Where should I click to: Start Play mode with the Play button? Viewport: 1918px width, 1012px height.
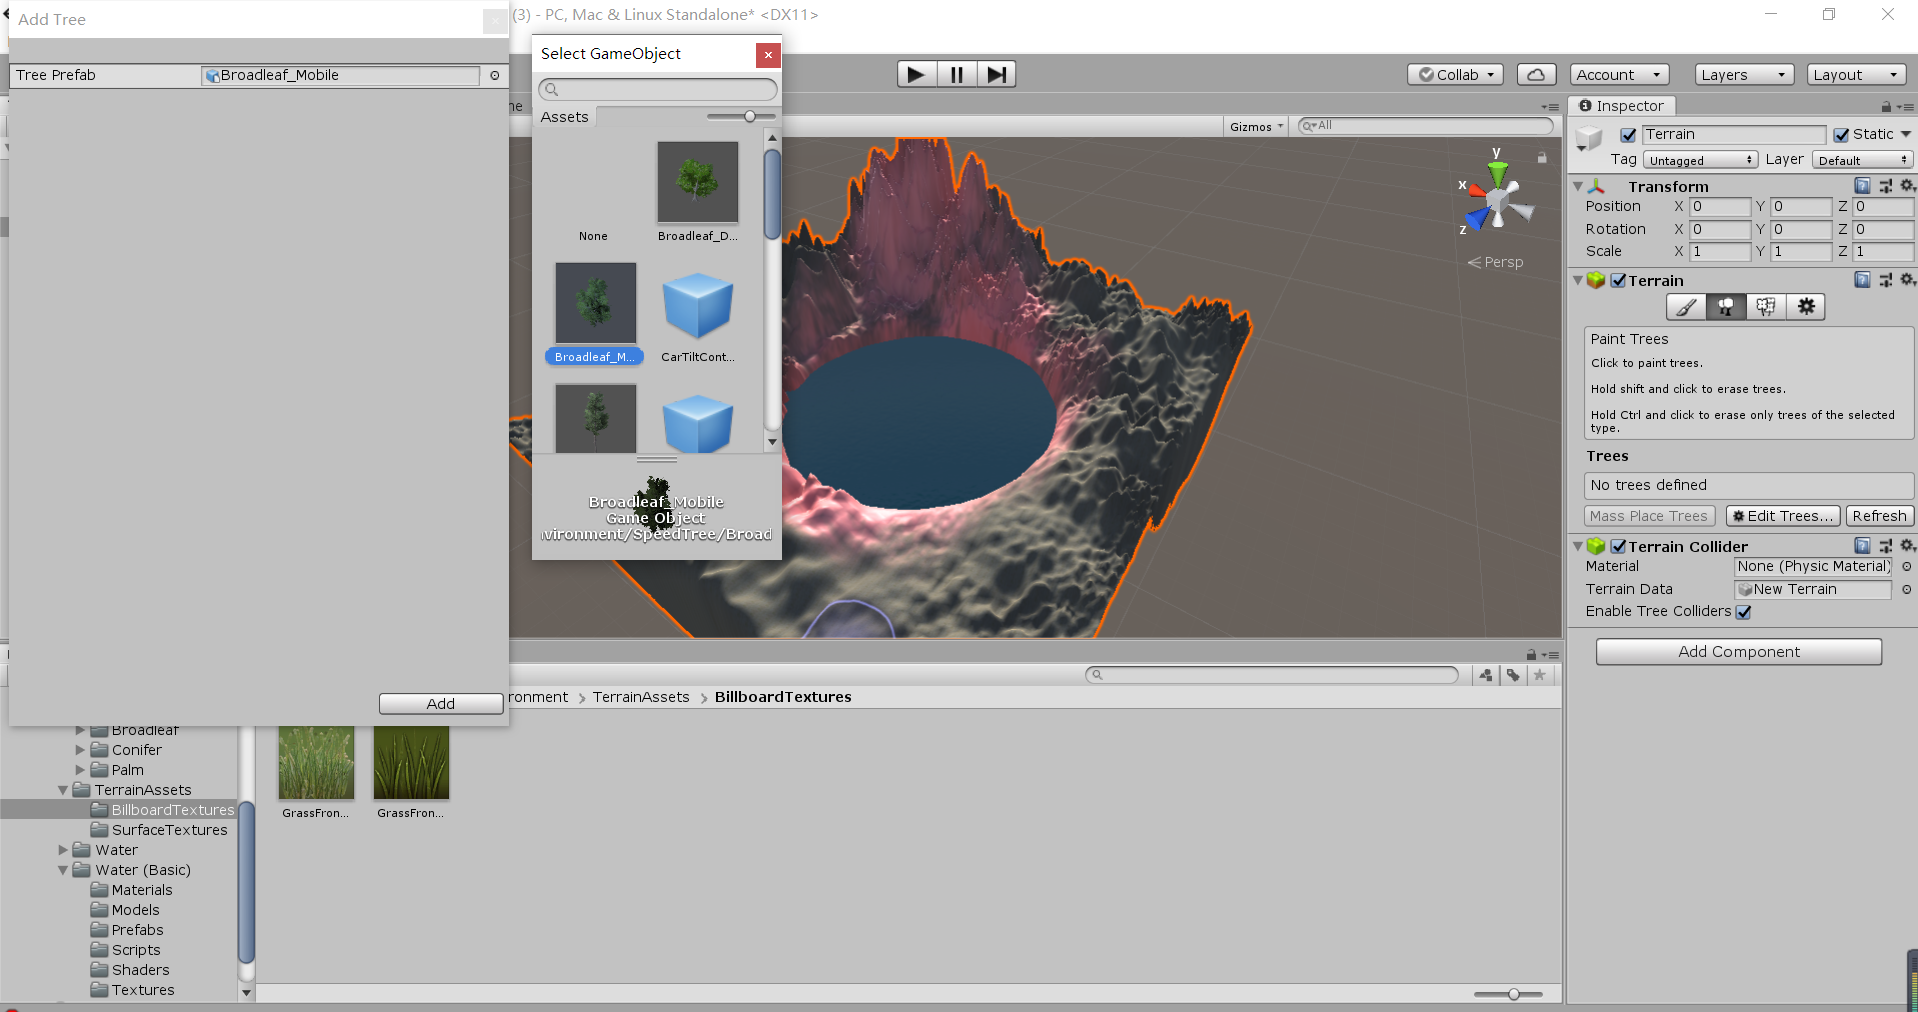(x=916, y=74)
